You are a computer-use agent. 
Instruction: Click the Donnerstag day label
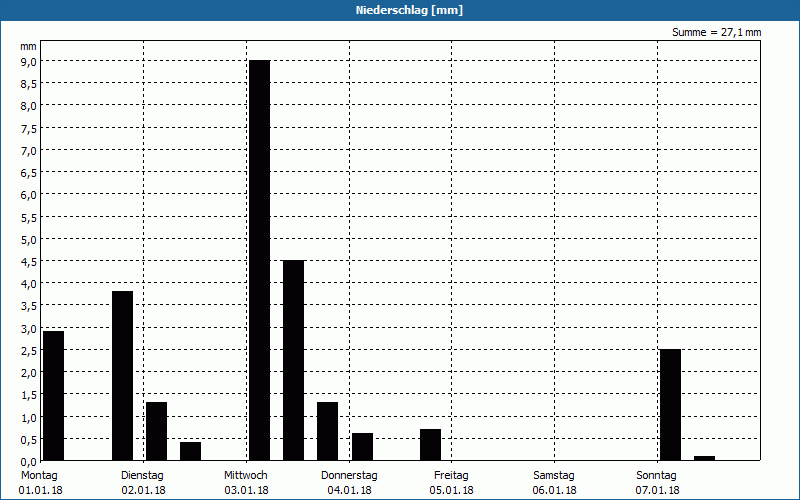pyautogui.click(x=349, y=476)
